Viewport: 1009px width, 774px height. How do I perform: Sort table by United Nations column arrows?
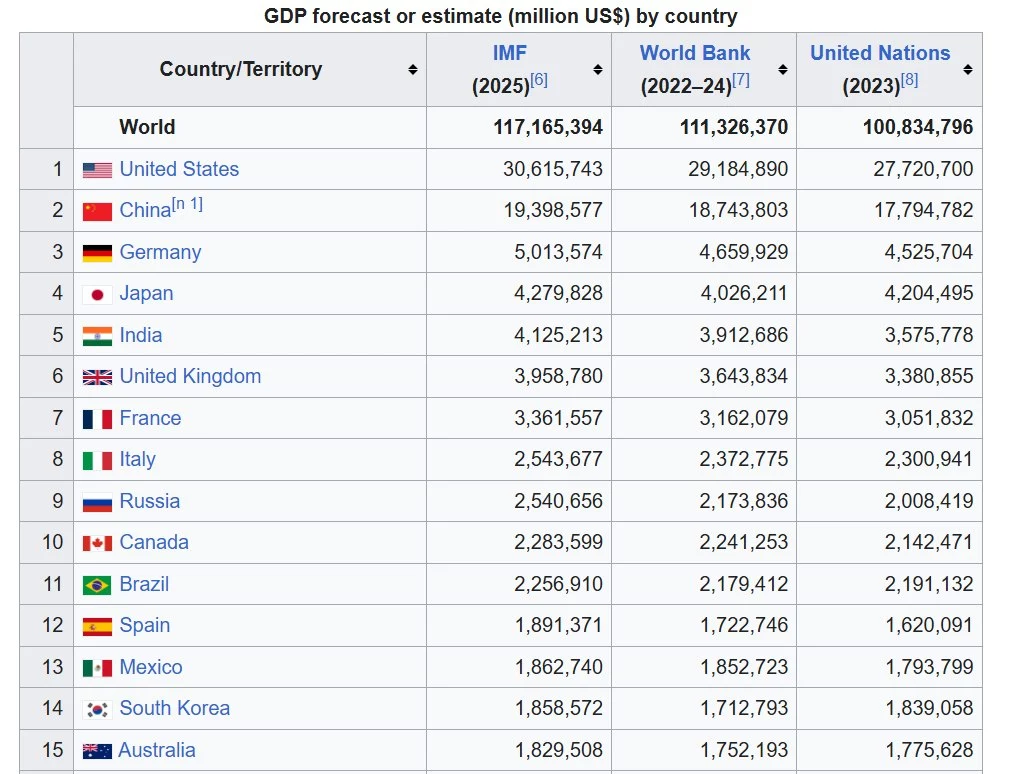[968, 69]
